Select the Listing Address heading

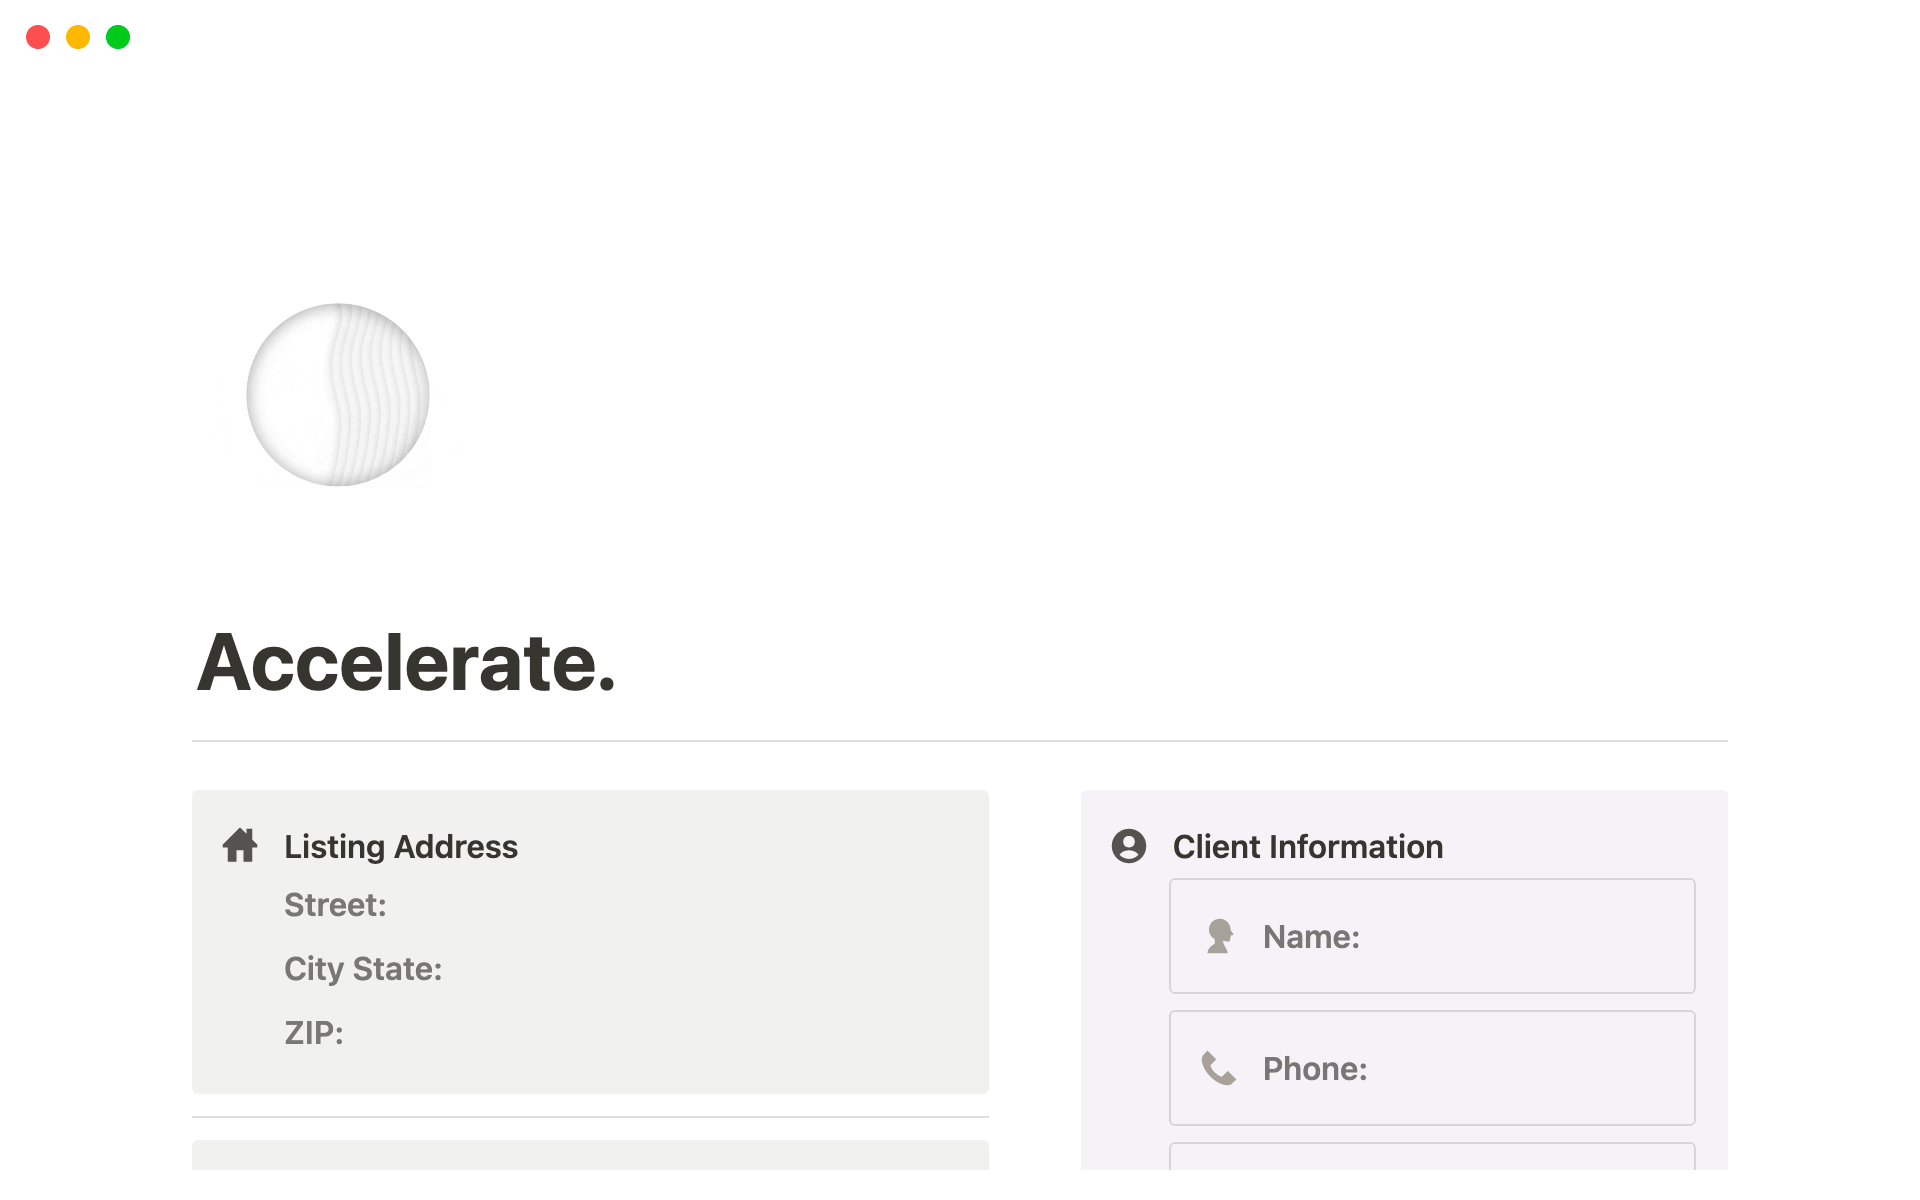401,847
